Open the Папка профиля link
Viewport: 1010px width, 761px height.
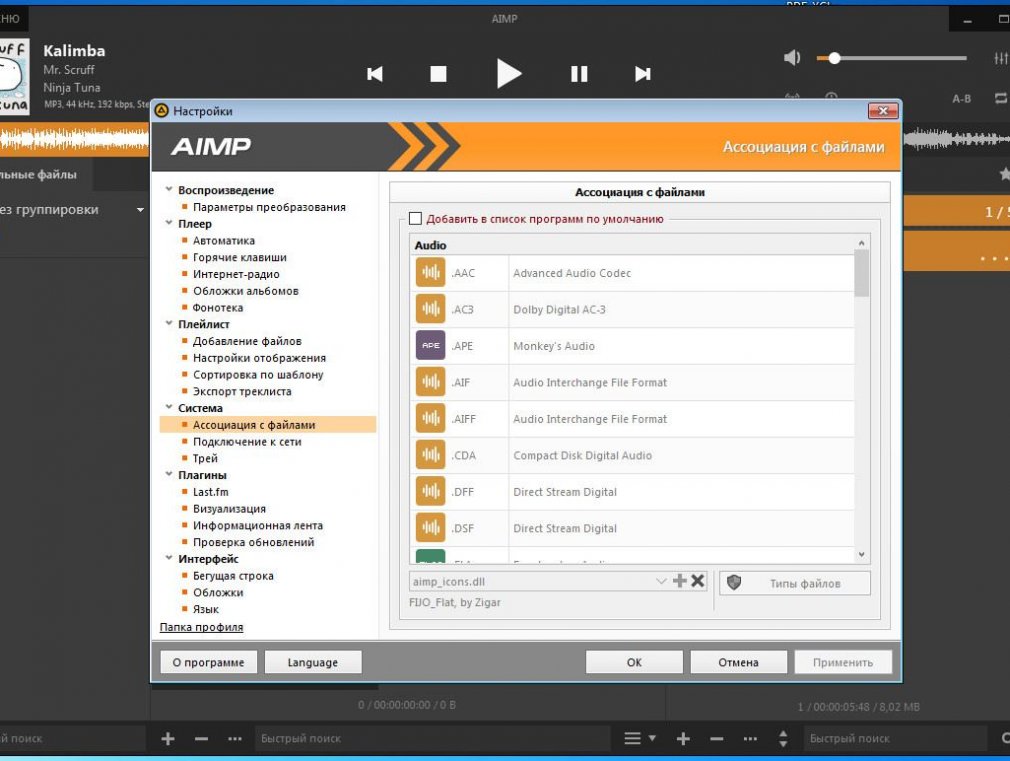(x=202, y=627)
